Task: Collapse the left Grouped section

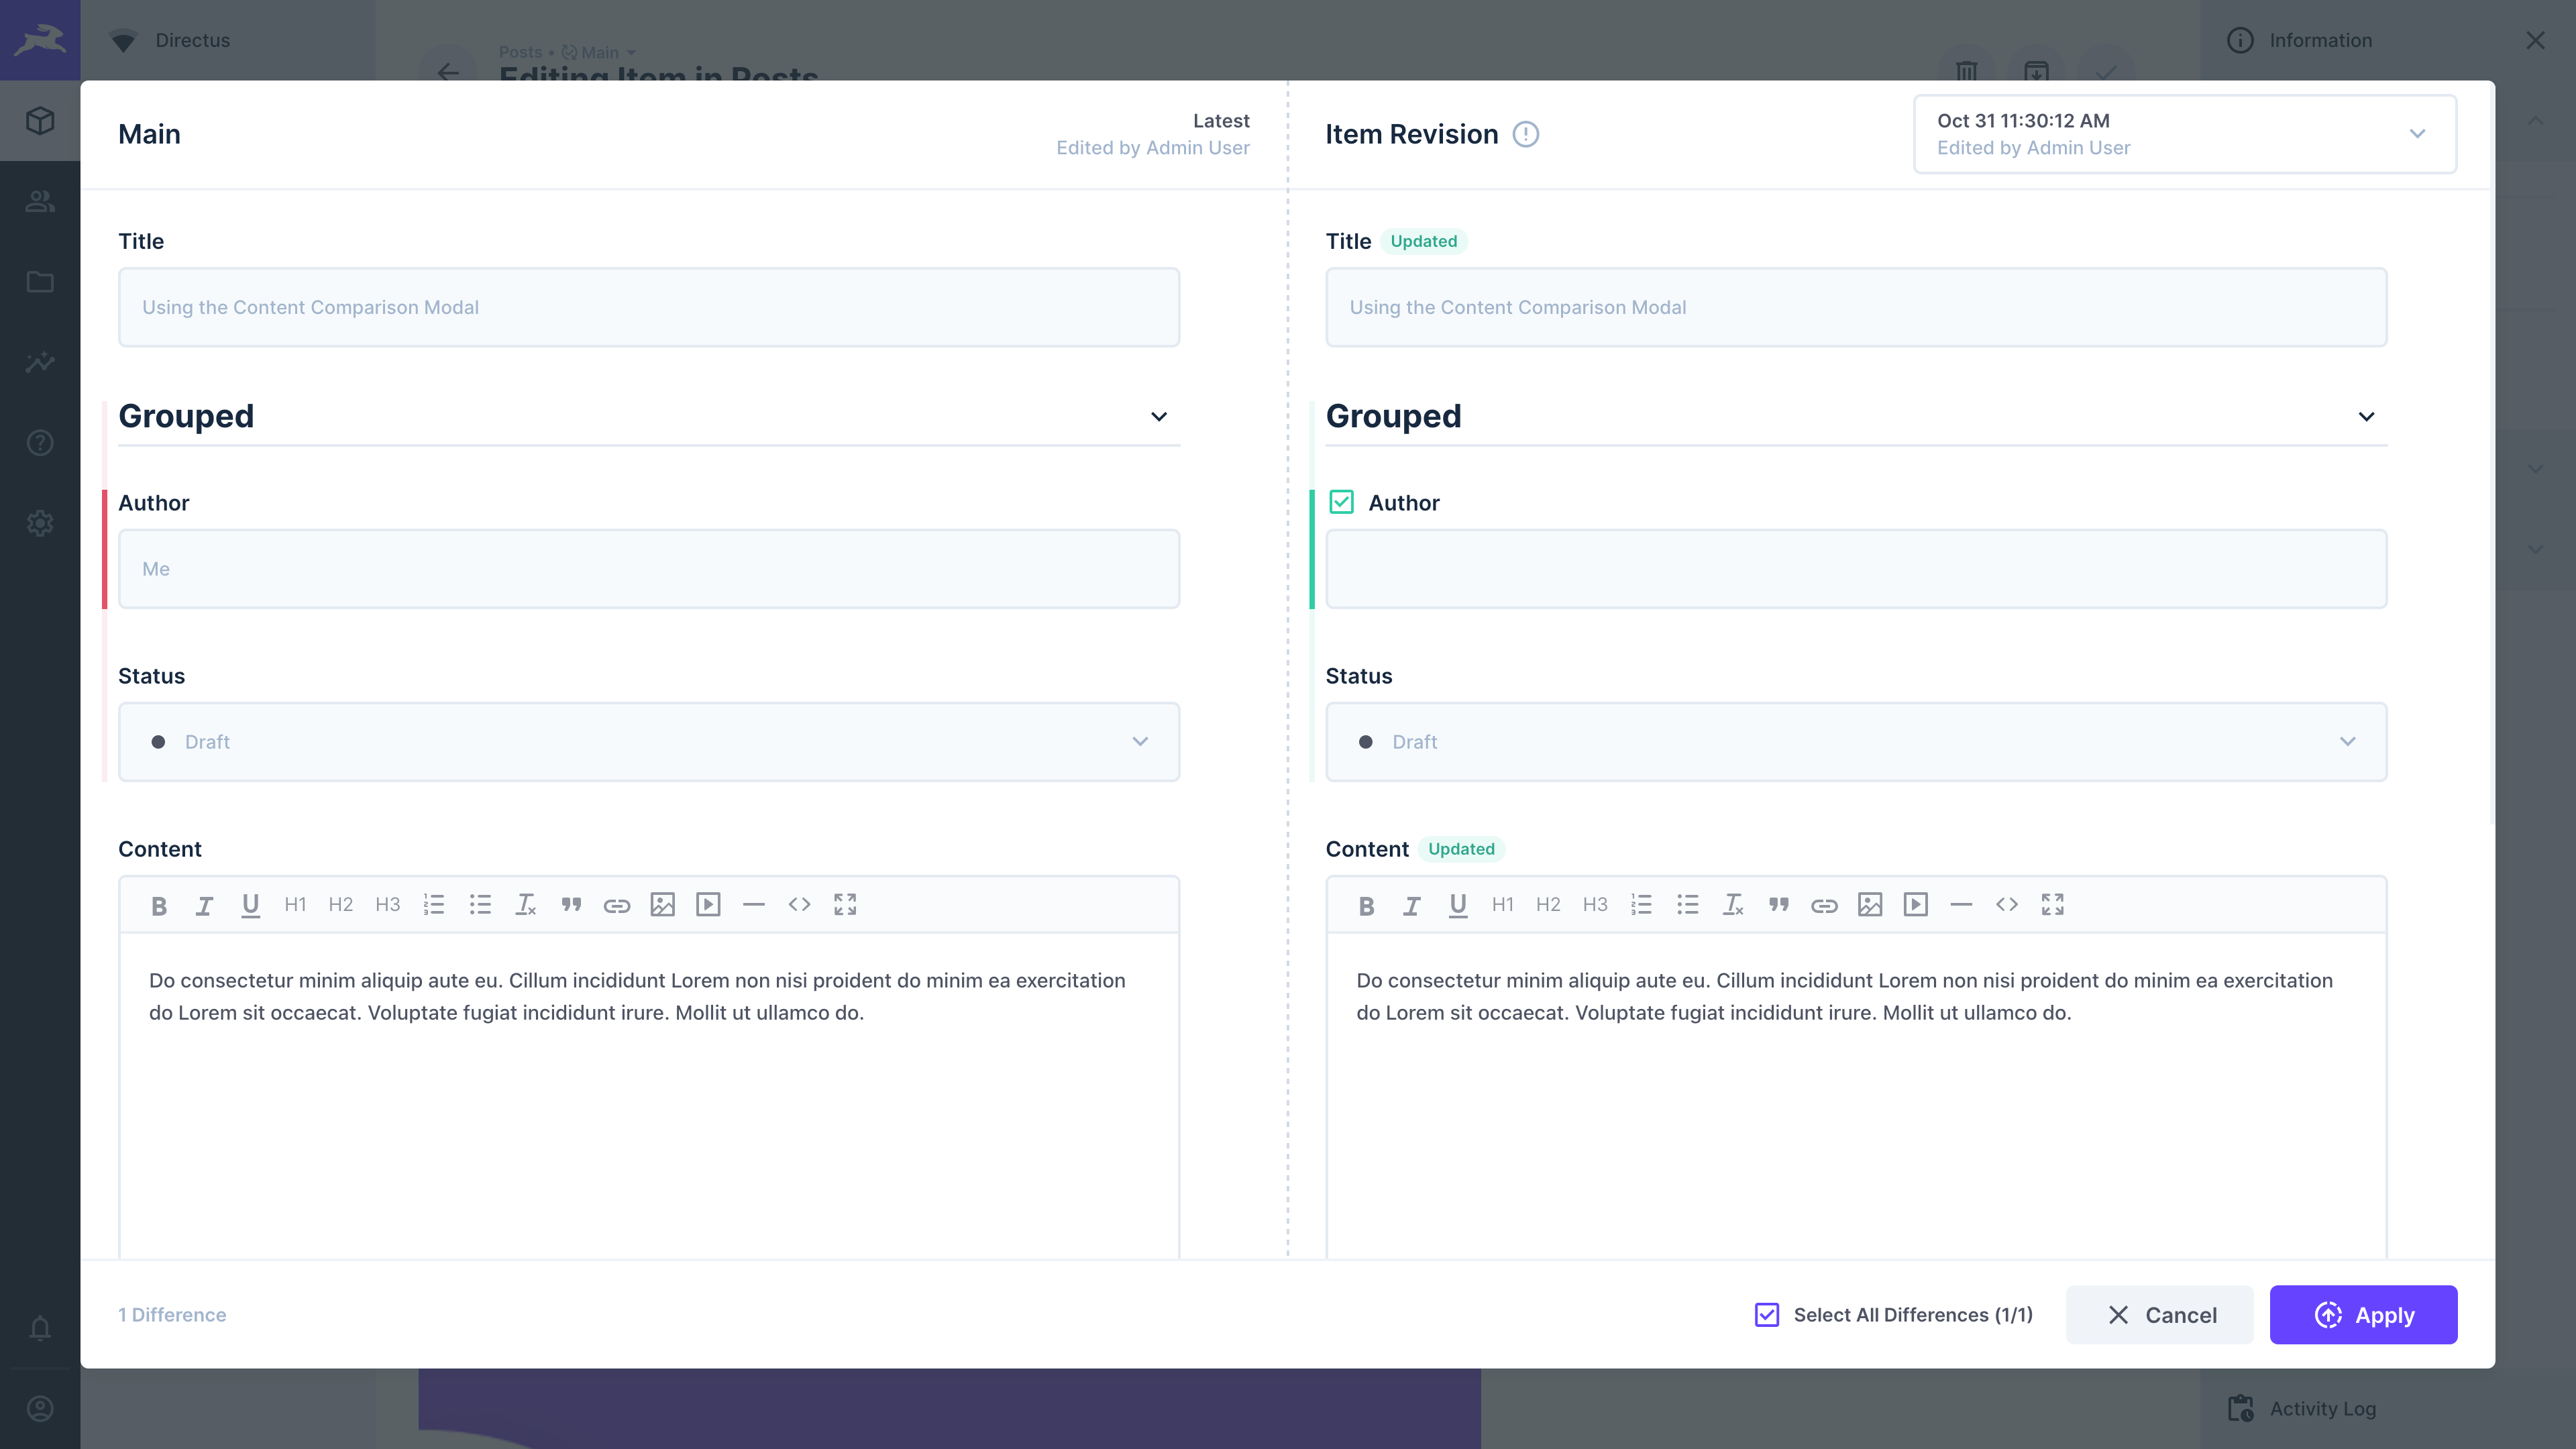Action: (x=1158, y=417)
